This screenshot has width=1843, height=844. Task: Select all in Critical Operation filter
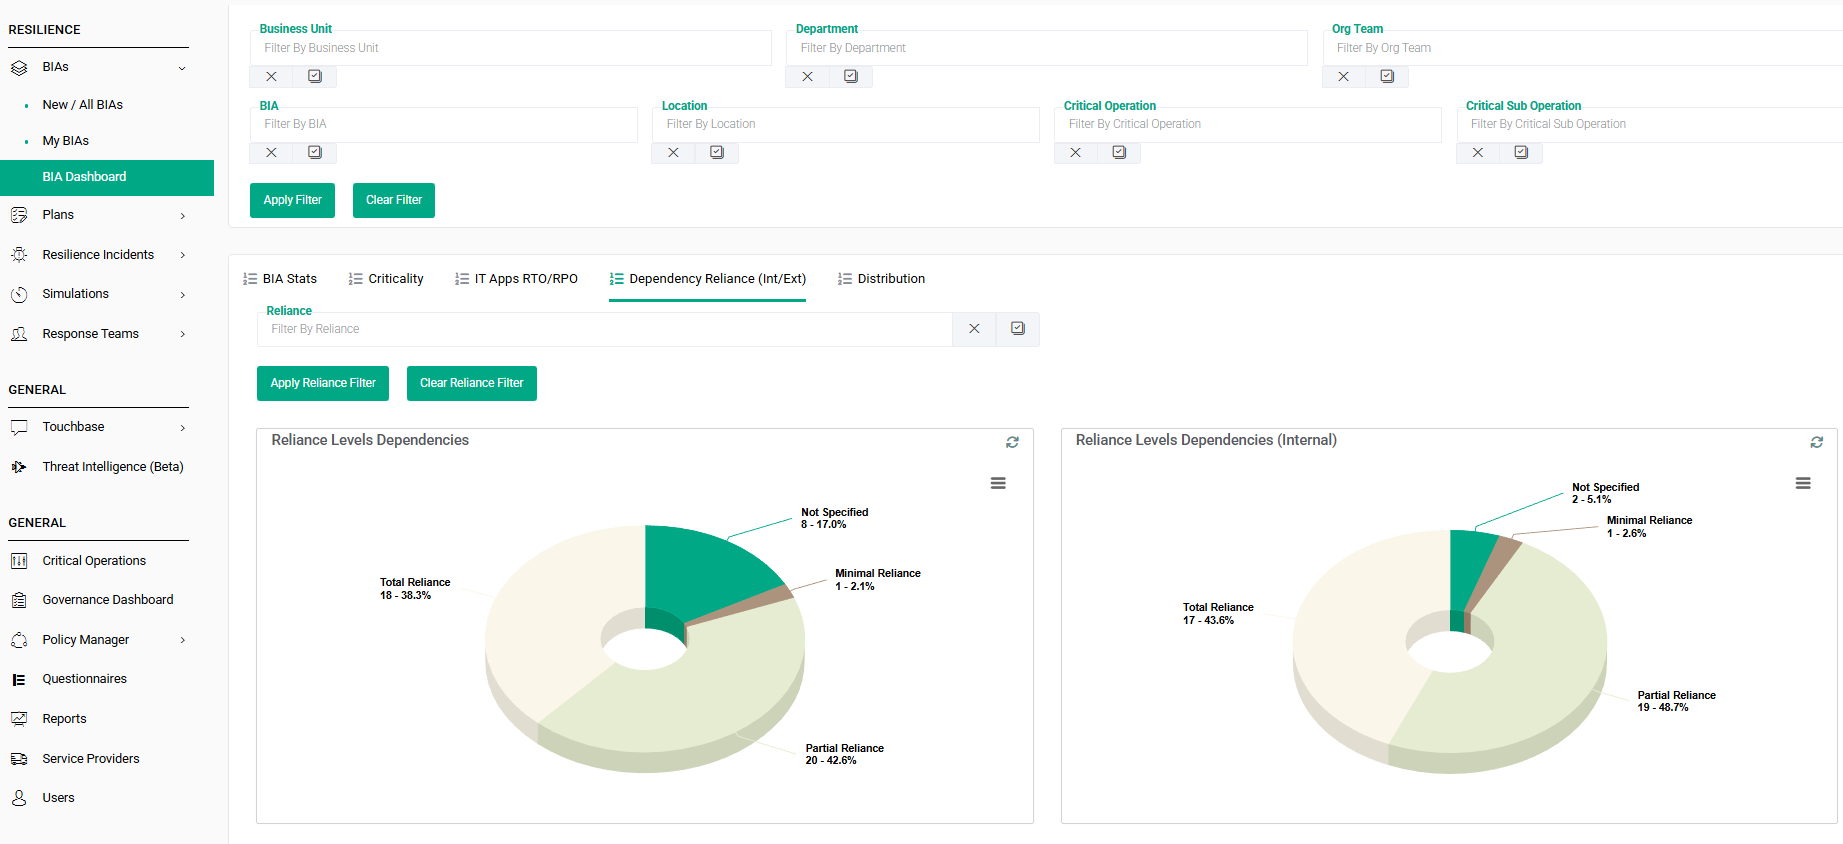point(1119,153)
